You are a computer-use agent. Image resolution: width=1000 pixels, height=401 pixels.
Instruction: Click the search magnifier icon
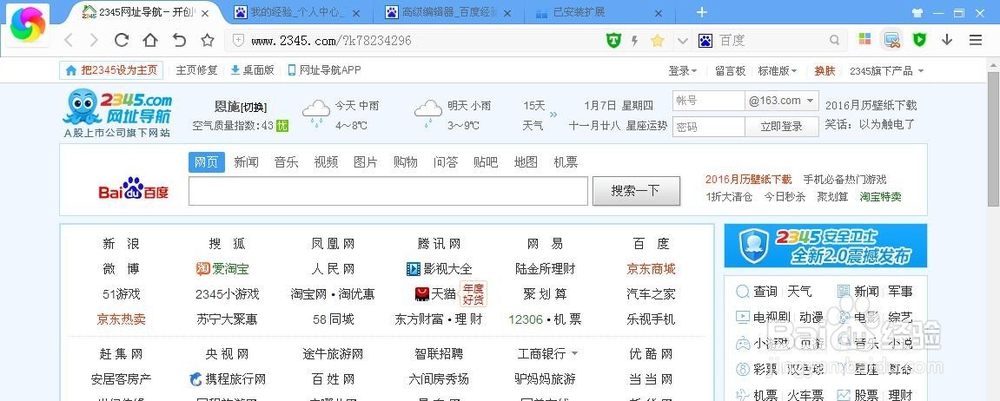834,41
